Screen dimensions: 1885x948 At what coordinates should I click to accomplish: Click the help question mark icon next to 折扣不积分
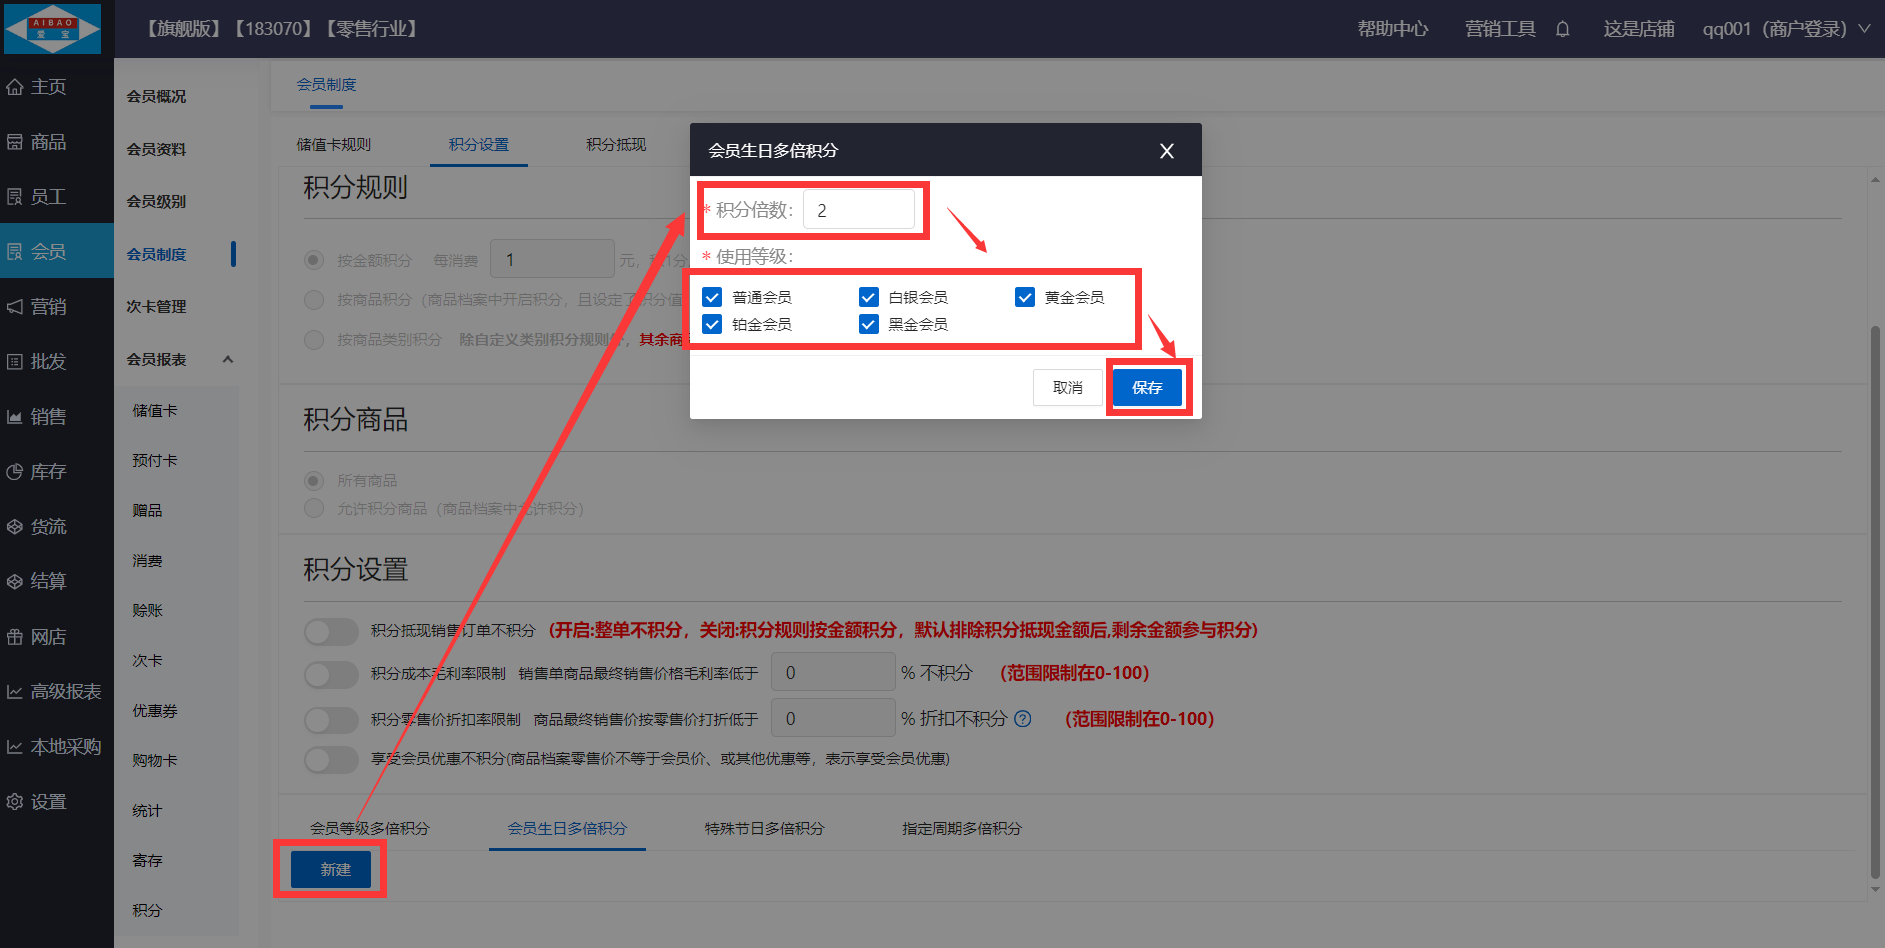1023,719
